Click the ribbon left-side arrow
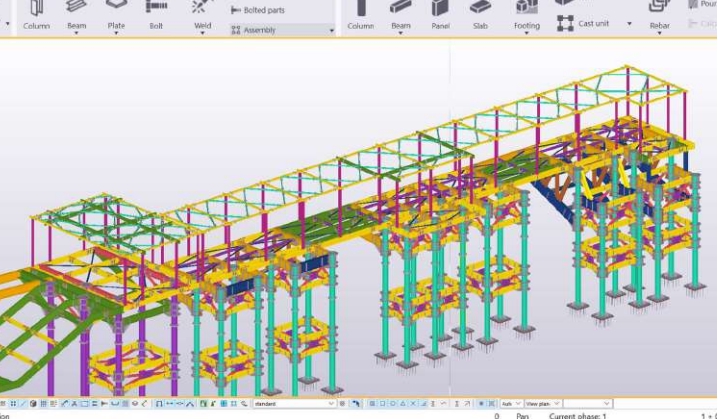The image size is (718, 419). coord(7,24)
